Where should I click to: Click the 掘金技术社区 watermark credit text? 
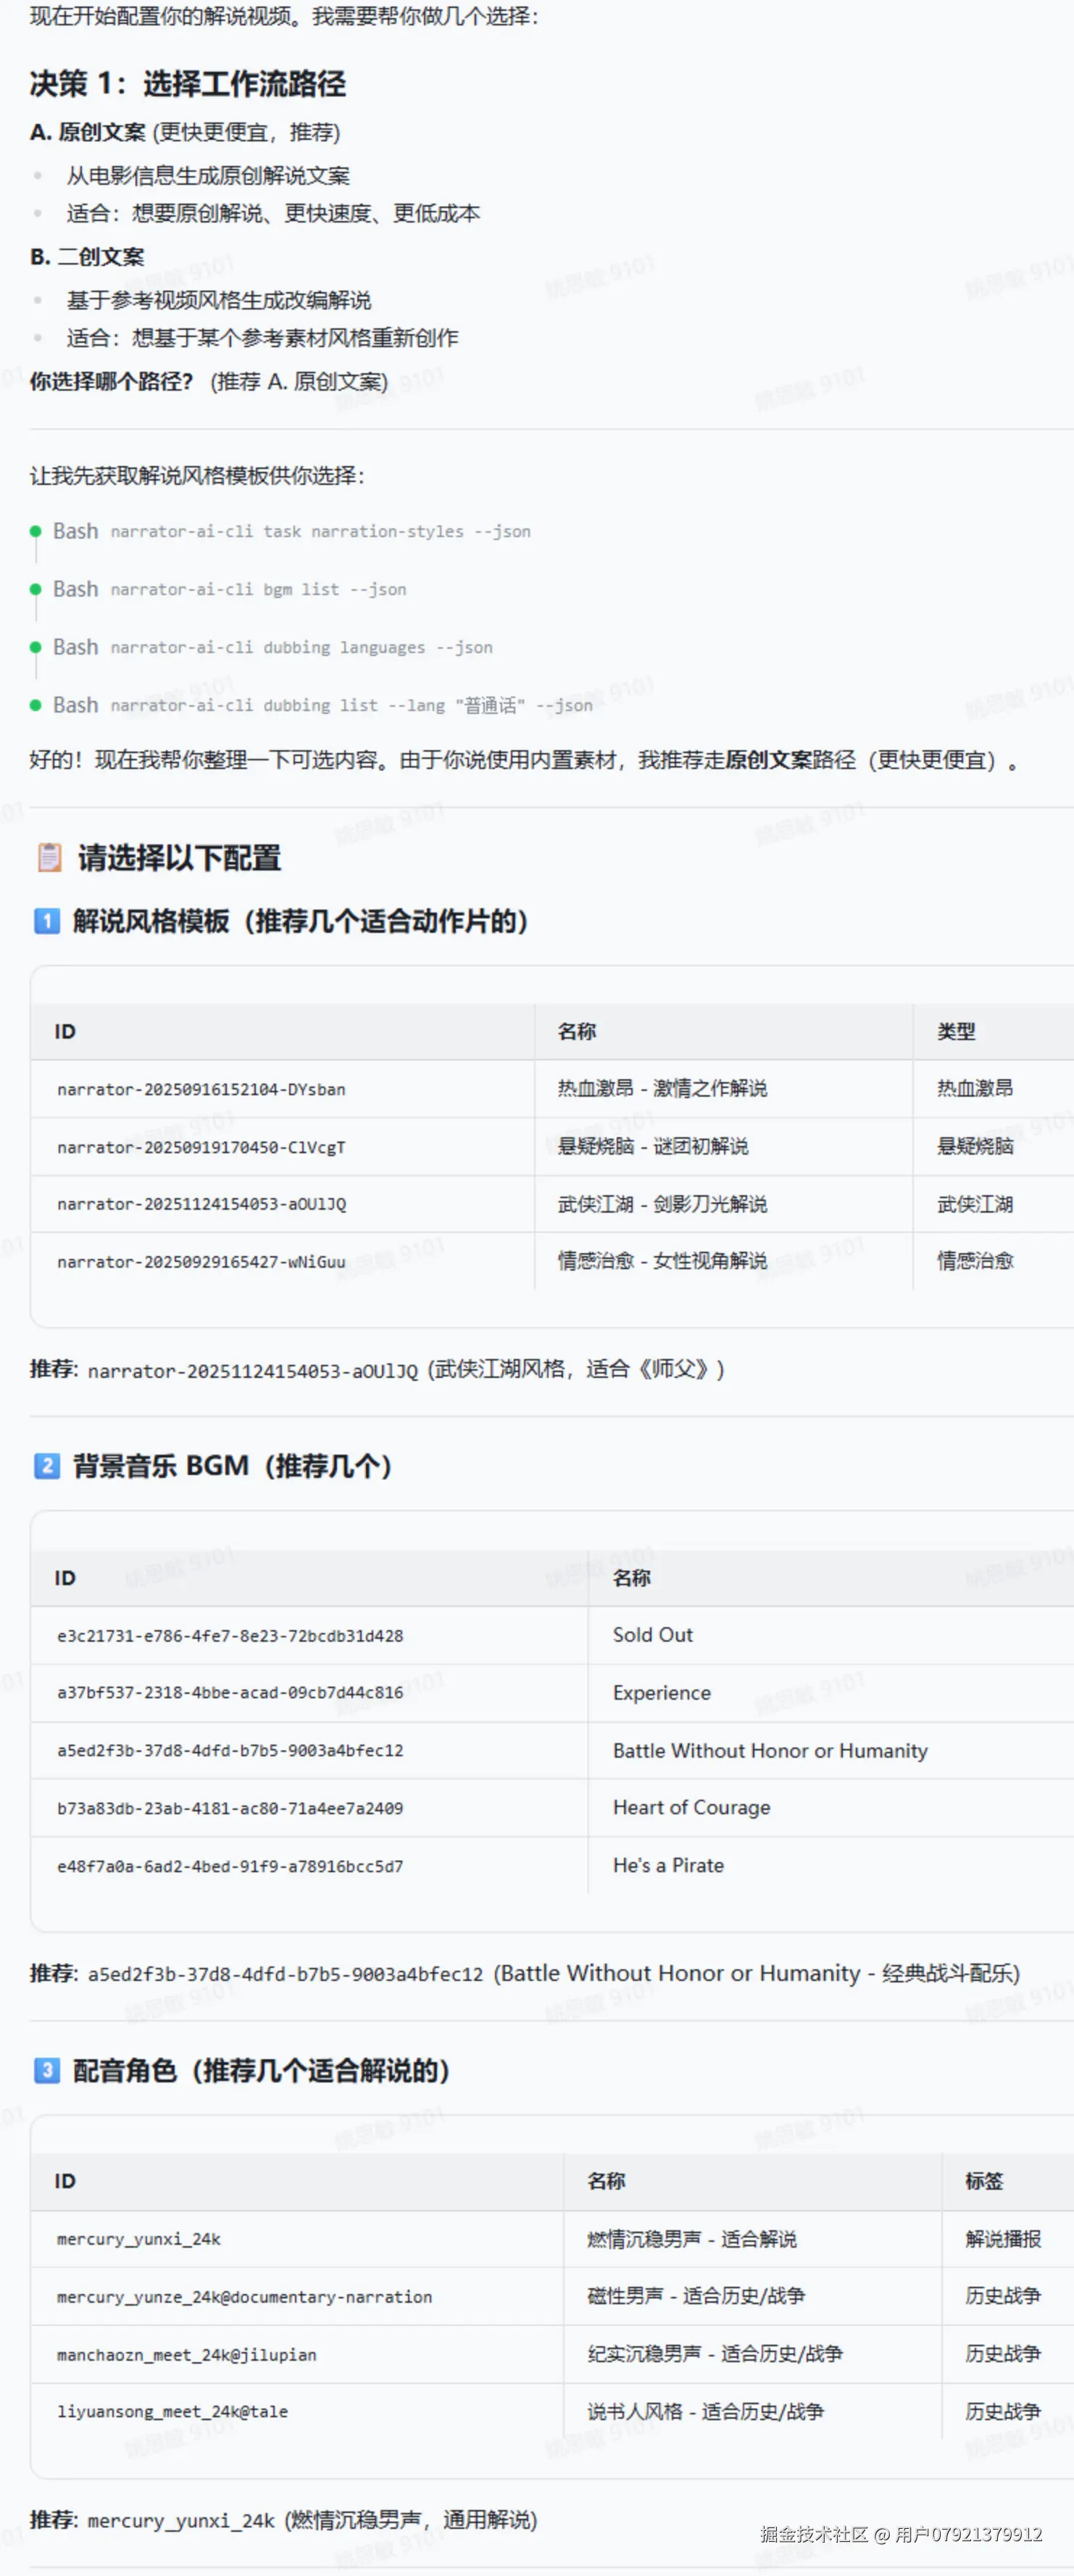point(901,2534)
